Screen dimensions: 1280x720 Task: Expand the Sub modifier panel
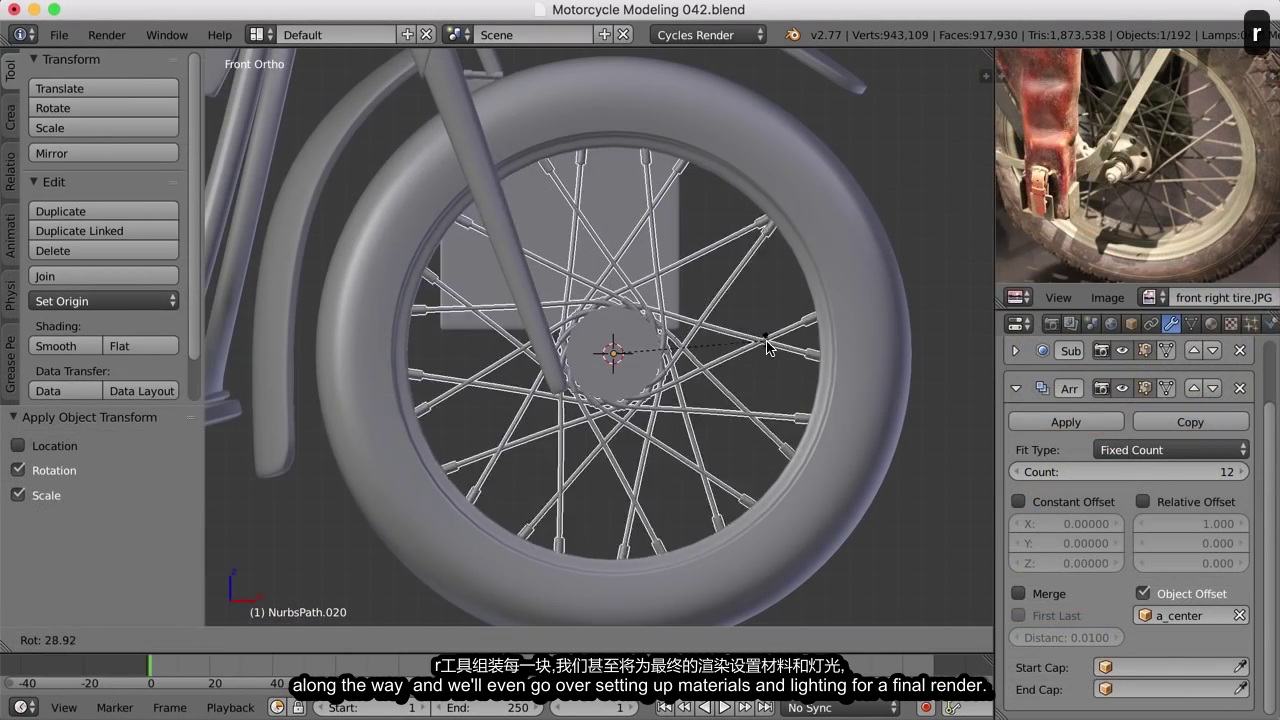coord(1015,350)
